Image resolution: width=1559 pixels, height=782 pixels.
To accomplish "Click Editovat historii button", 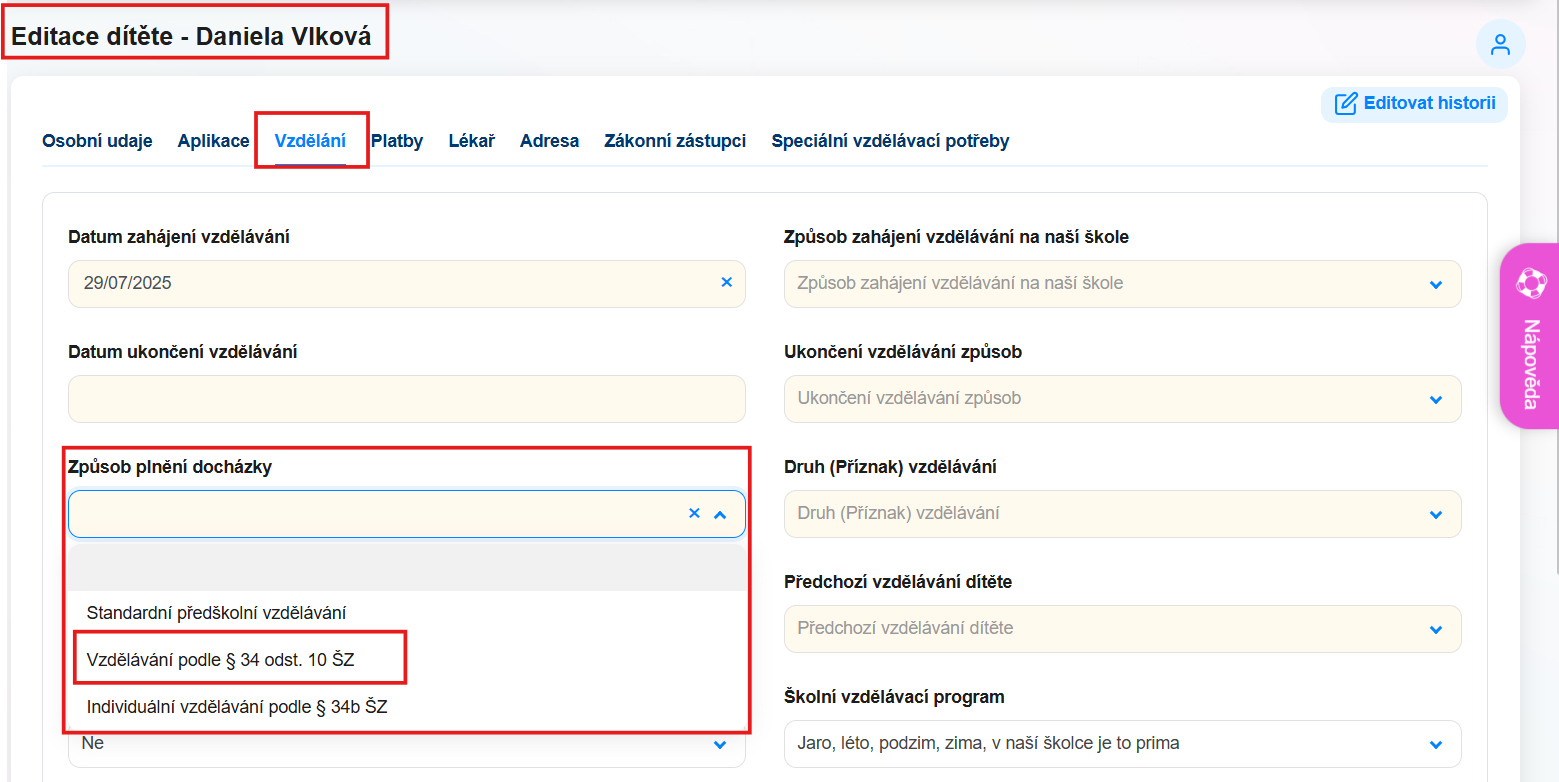I will click(x=1414, y=104).
